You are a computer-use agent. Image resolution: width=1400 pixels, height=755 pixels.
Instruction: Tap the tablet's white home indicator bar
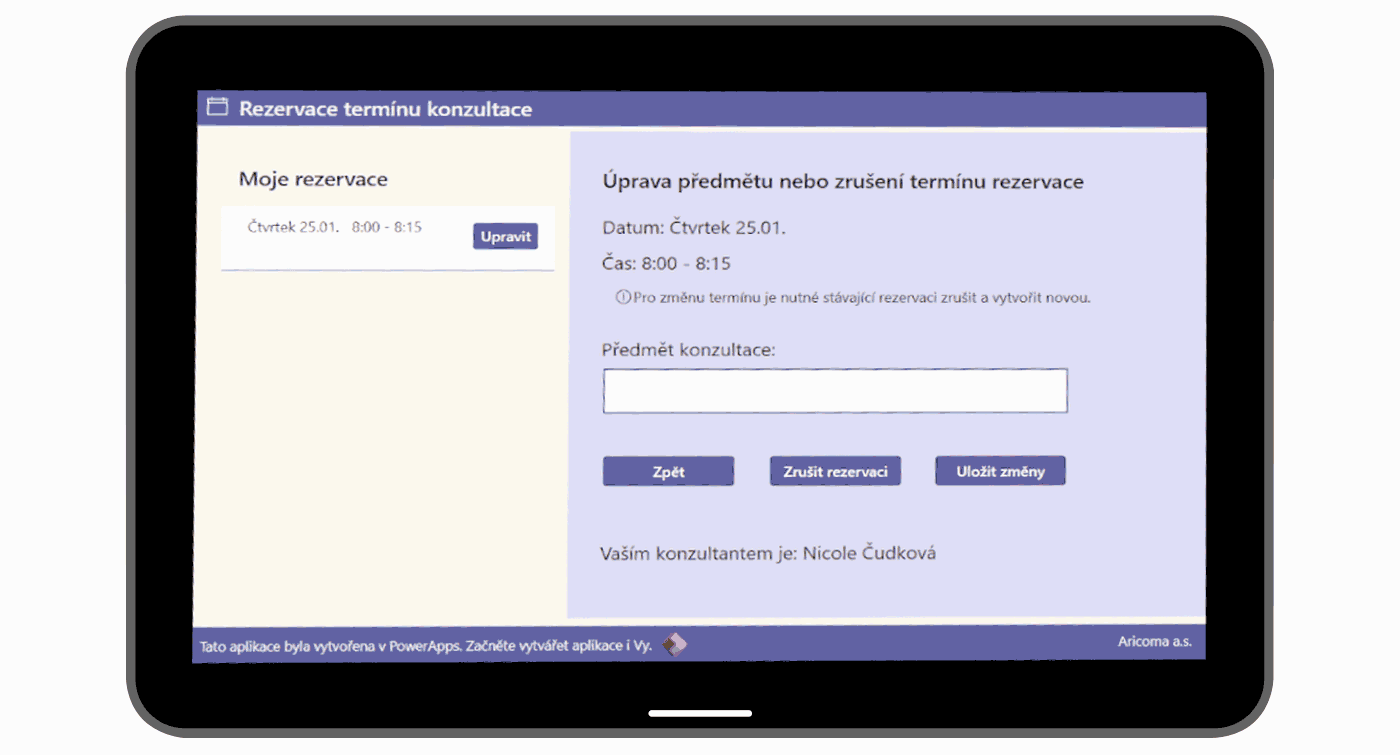[x=700, y=713]
